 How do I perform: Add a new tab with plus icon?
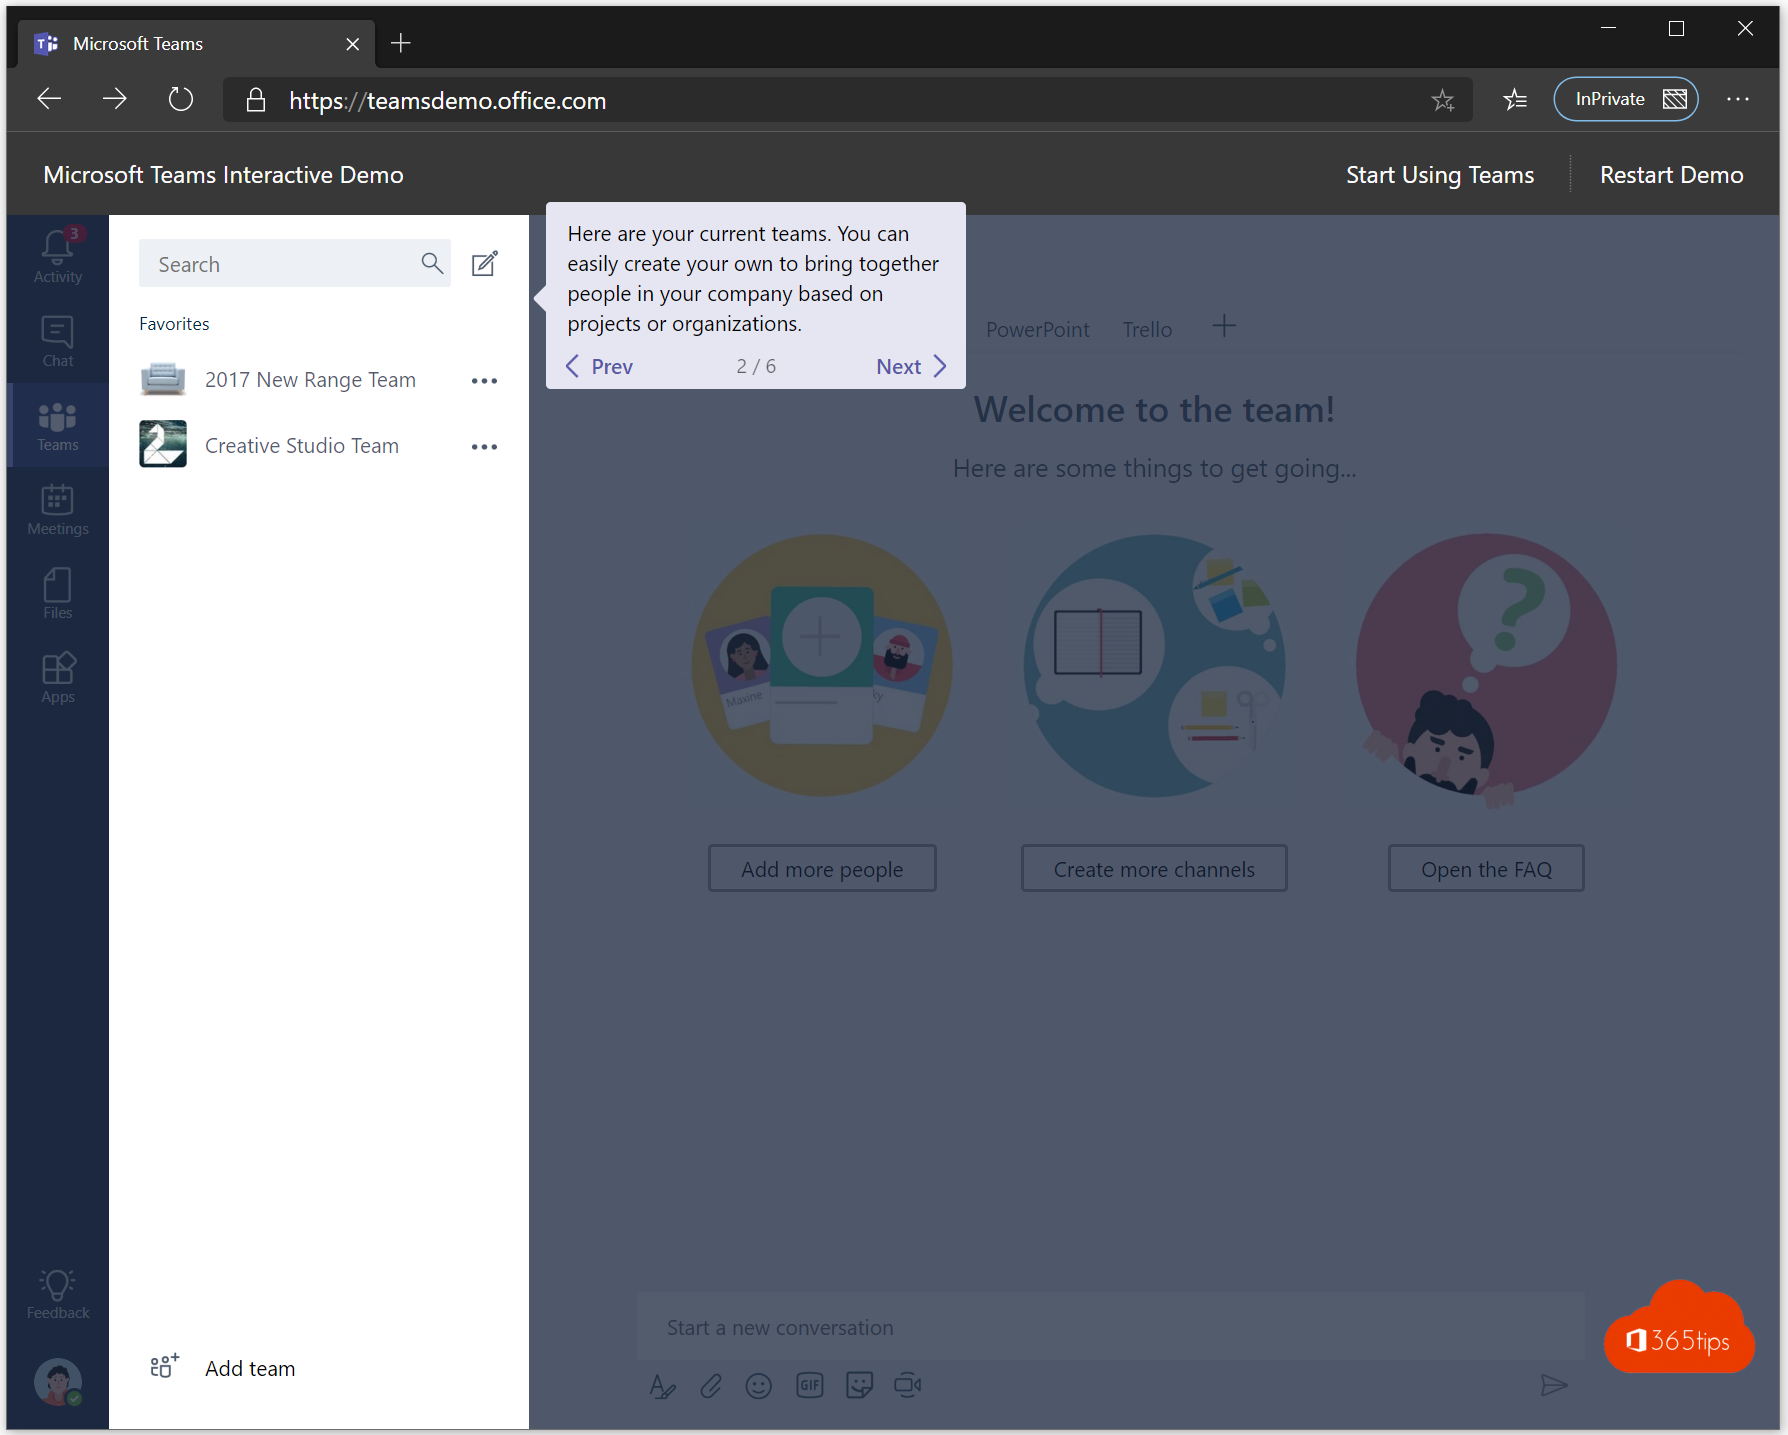coord(1224,326)
